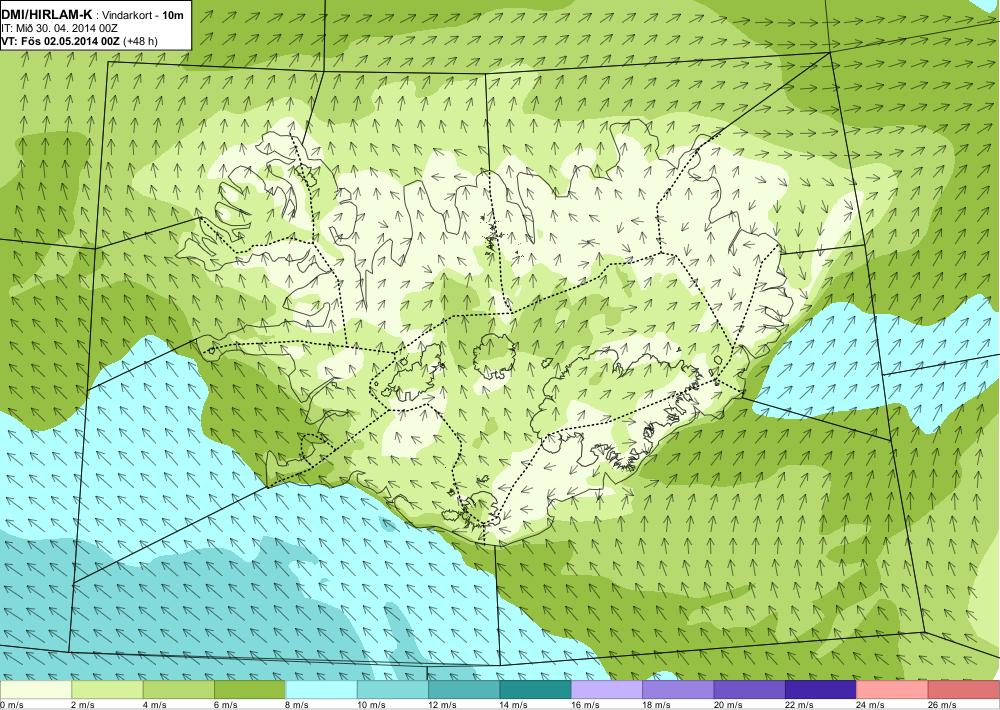Click the '18 m/s' legend label
Image resolution: width=1000 pixels, height=710 pixels.
pyautogui.click(x=657, y=705)
